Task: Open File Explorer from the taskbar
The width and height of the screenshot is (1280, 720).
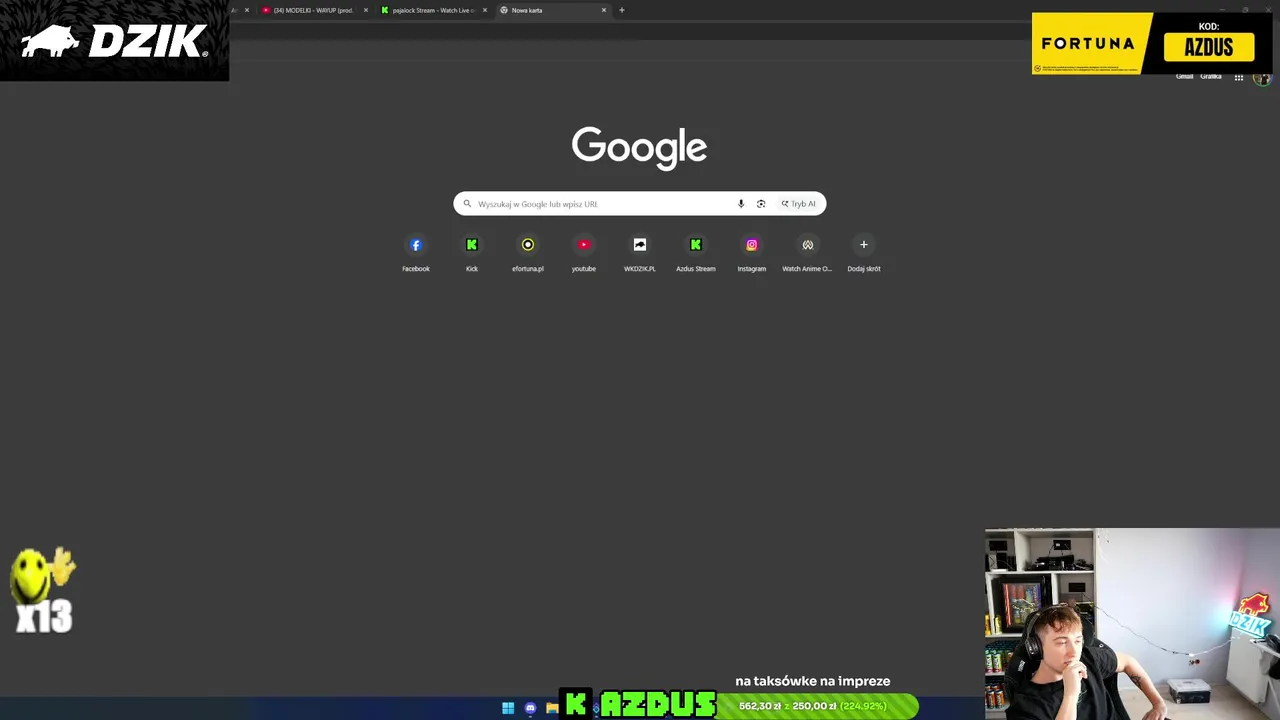Action: (x=552, y=708)
